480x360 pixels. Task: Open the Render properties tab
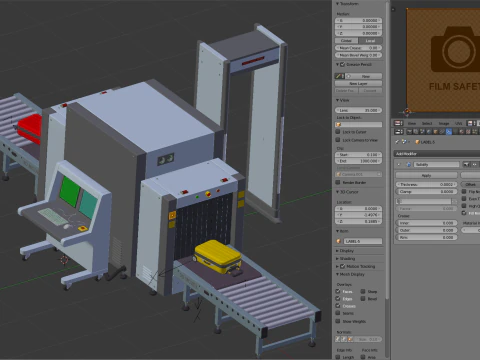click(x=409, y=131)
